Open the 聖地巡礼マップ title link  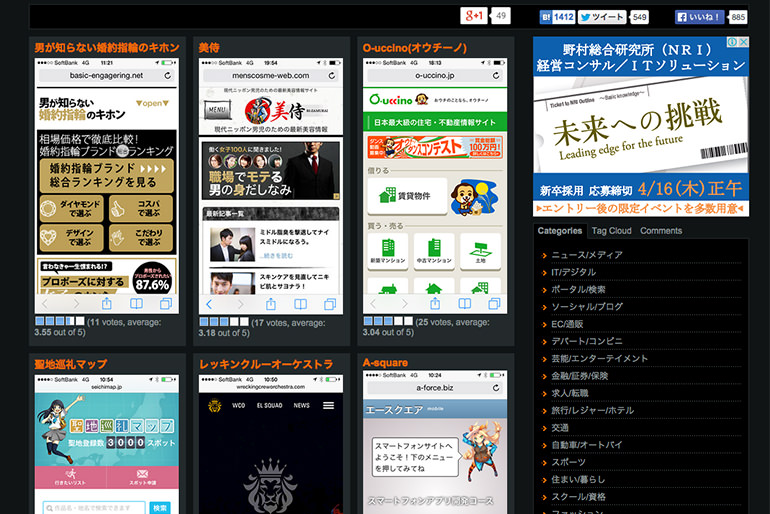[x=71, y=364]
